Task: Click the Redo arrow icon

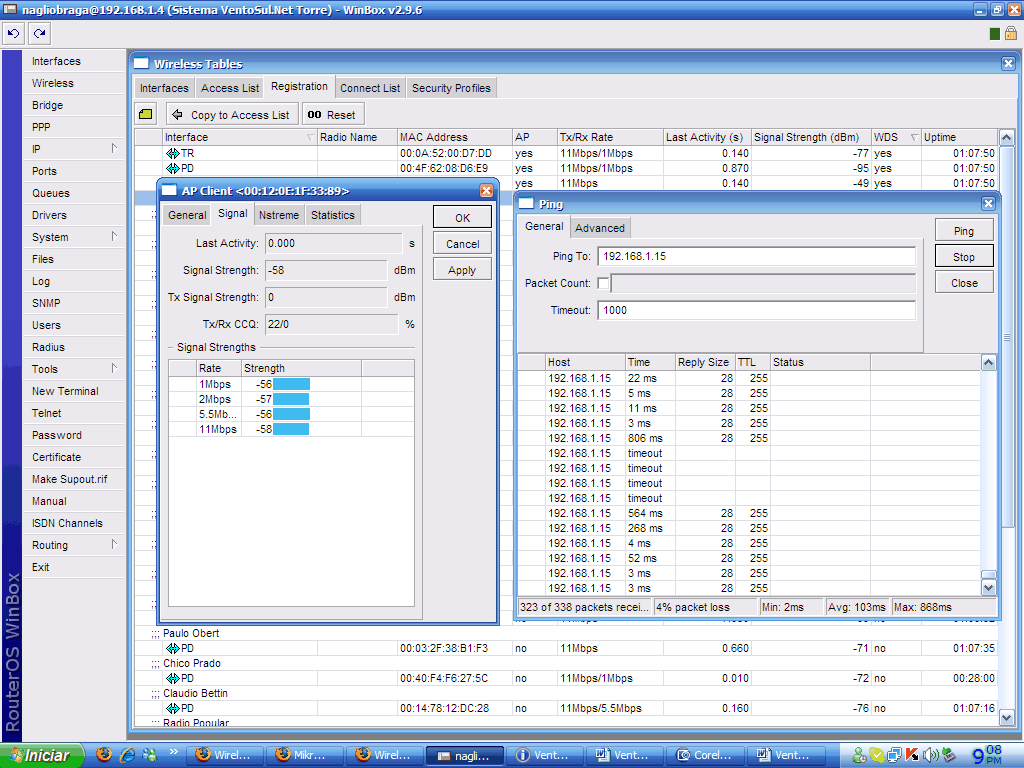Action: [x=39, y=33]
